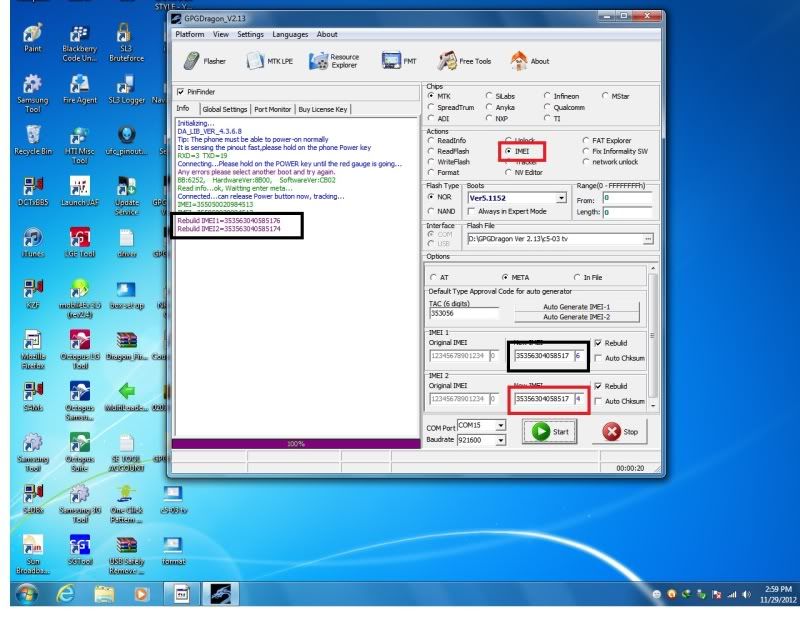Open the Buy License Key tab
The height and width of the screenshot is (640, 800).
(322, 109)
